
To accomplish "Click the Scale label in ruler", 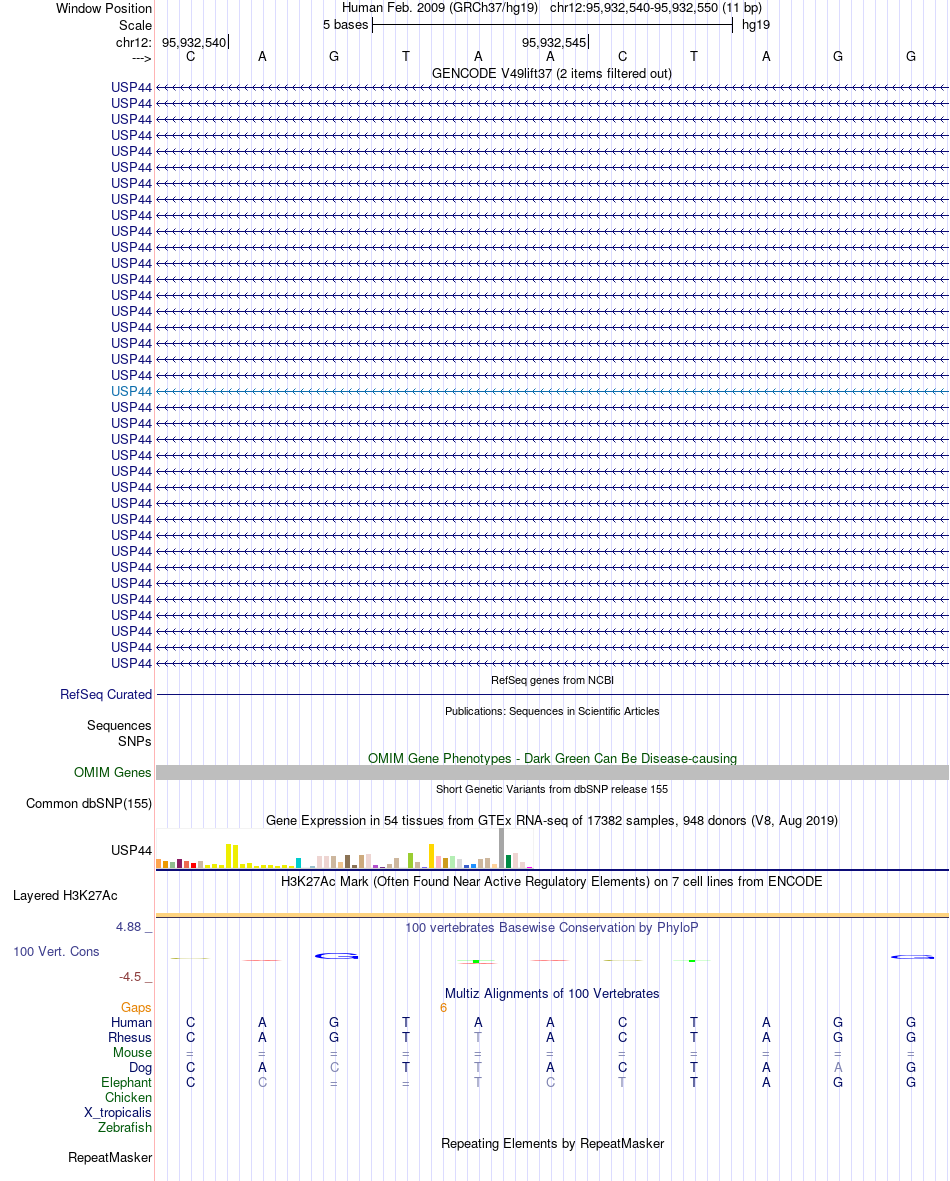I will pyautogui.click(x=135, y=25).
